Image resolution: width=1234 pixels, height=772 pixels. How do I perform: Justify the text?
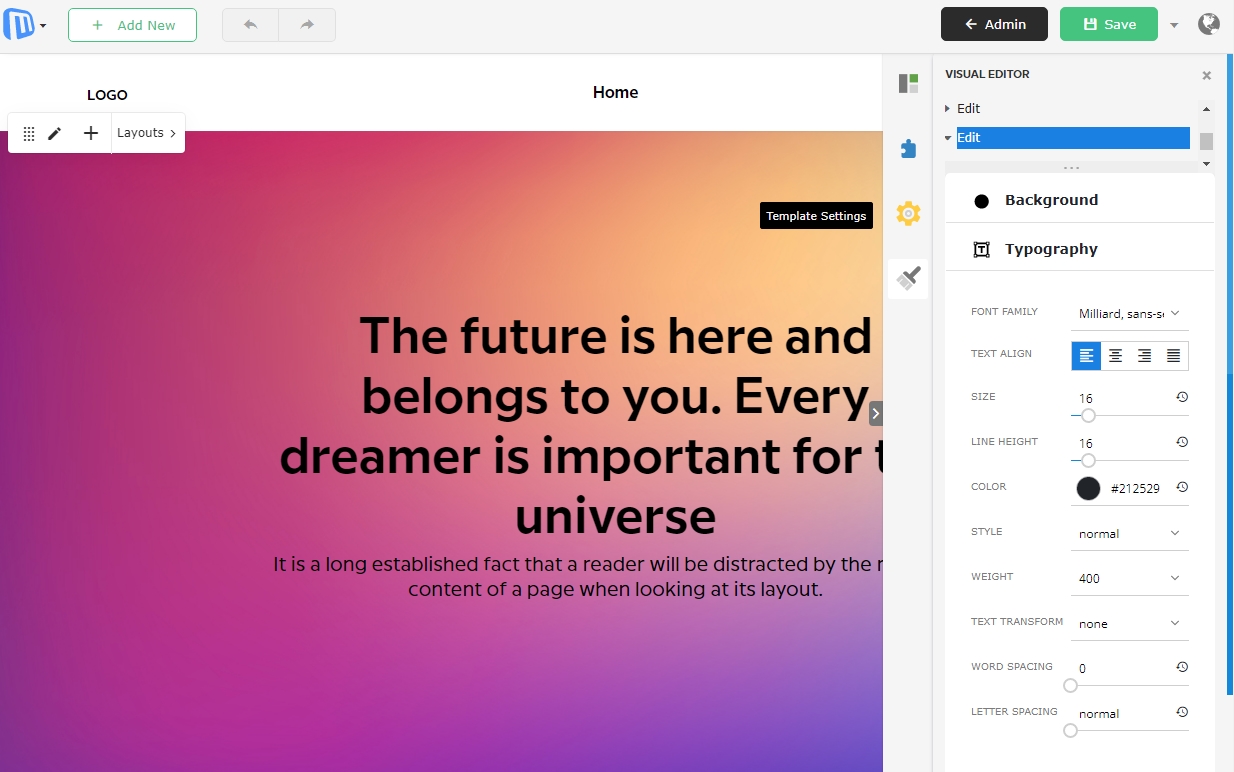1174,356
